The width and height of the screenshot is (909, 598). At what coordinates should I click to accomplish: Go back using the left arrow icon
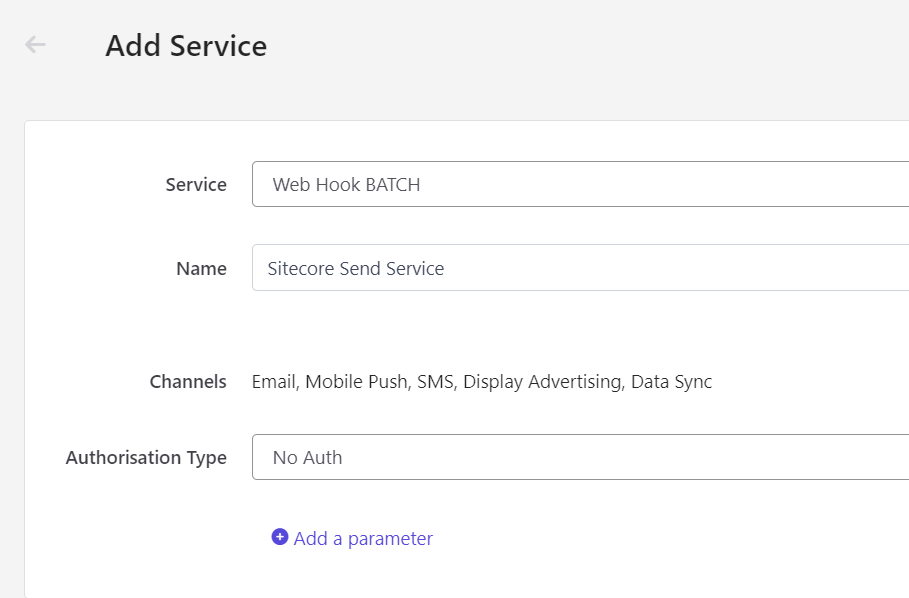point(36,45)
